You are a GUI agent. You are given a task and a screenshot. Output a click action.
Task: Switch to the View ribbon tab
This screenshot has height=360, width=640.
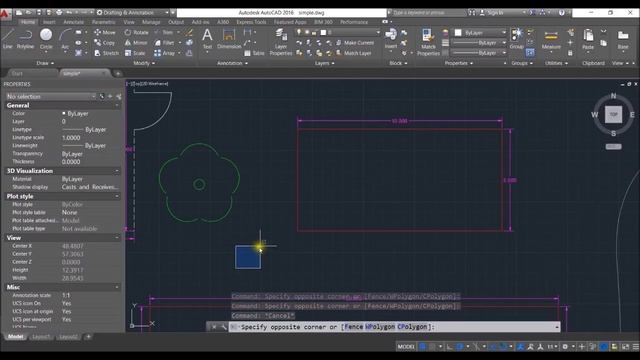coord(129,22)
